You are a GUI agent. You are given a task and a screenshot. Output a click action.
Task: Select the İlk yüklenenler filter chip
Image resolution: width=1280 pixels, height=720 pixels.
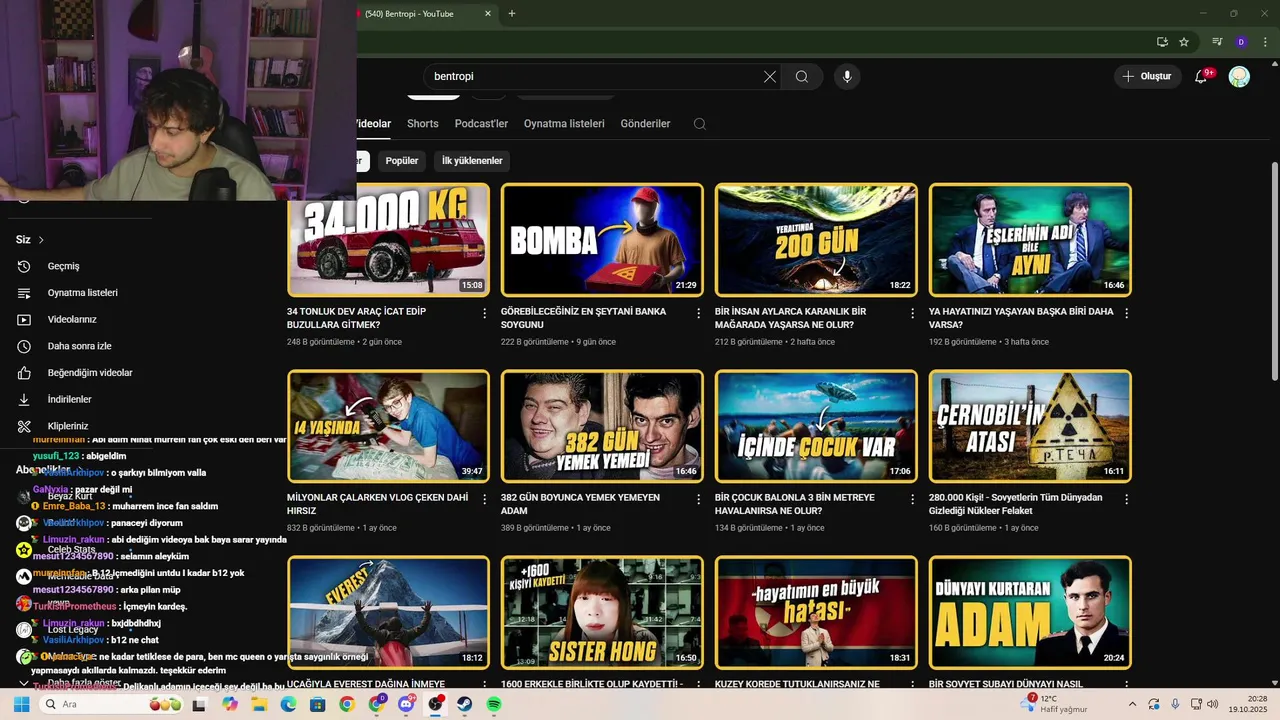(472, 161)
